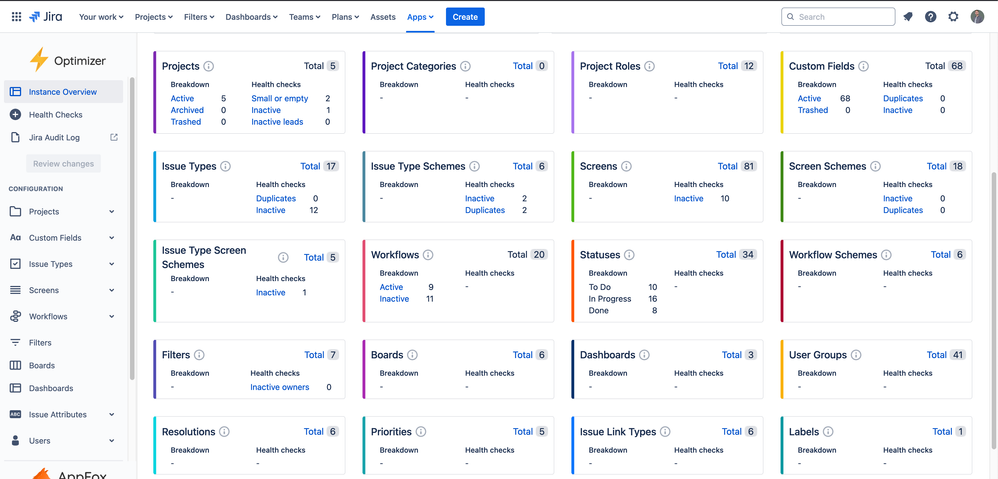Viewport: 998px width, 479px height.
Task: Click Duplicates link in Custom Fields card
Action: (x=903, y=99)
